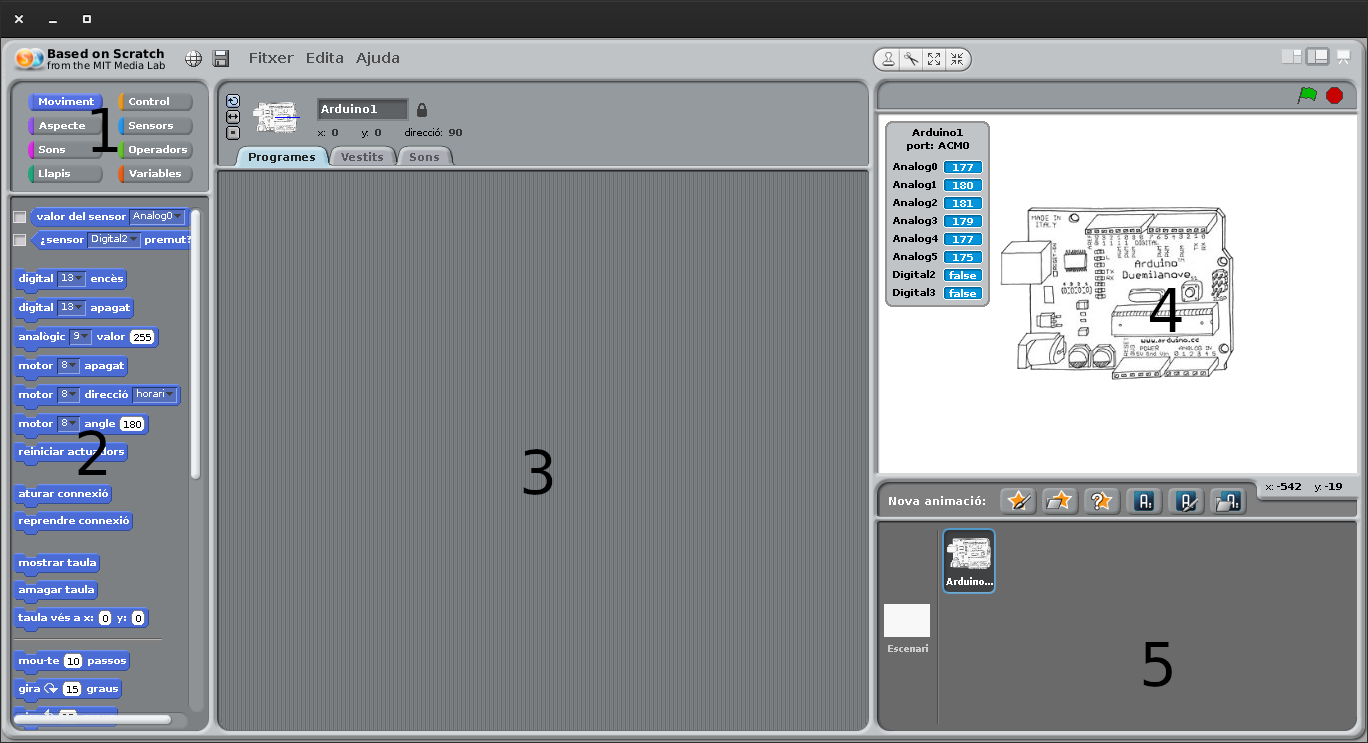Image resolution: width=1368 pixels, height=743 pixels.
Task: Click the first Arduino new animation icon
Action: coord(1144,501)
